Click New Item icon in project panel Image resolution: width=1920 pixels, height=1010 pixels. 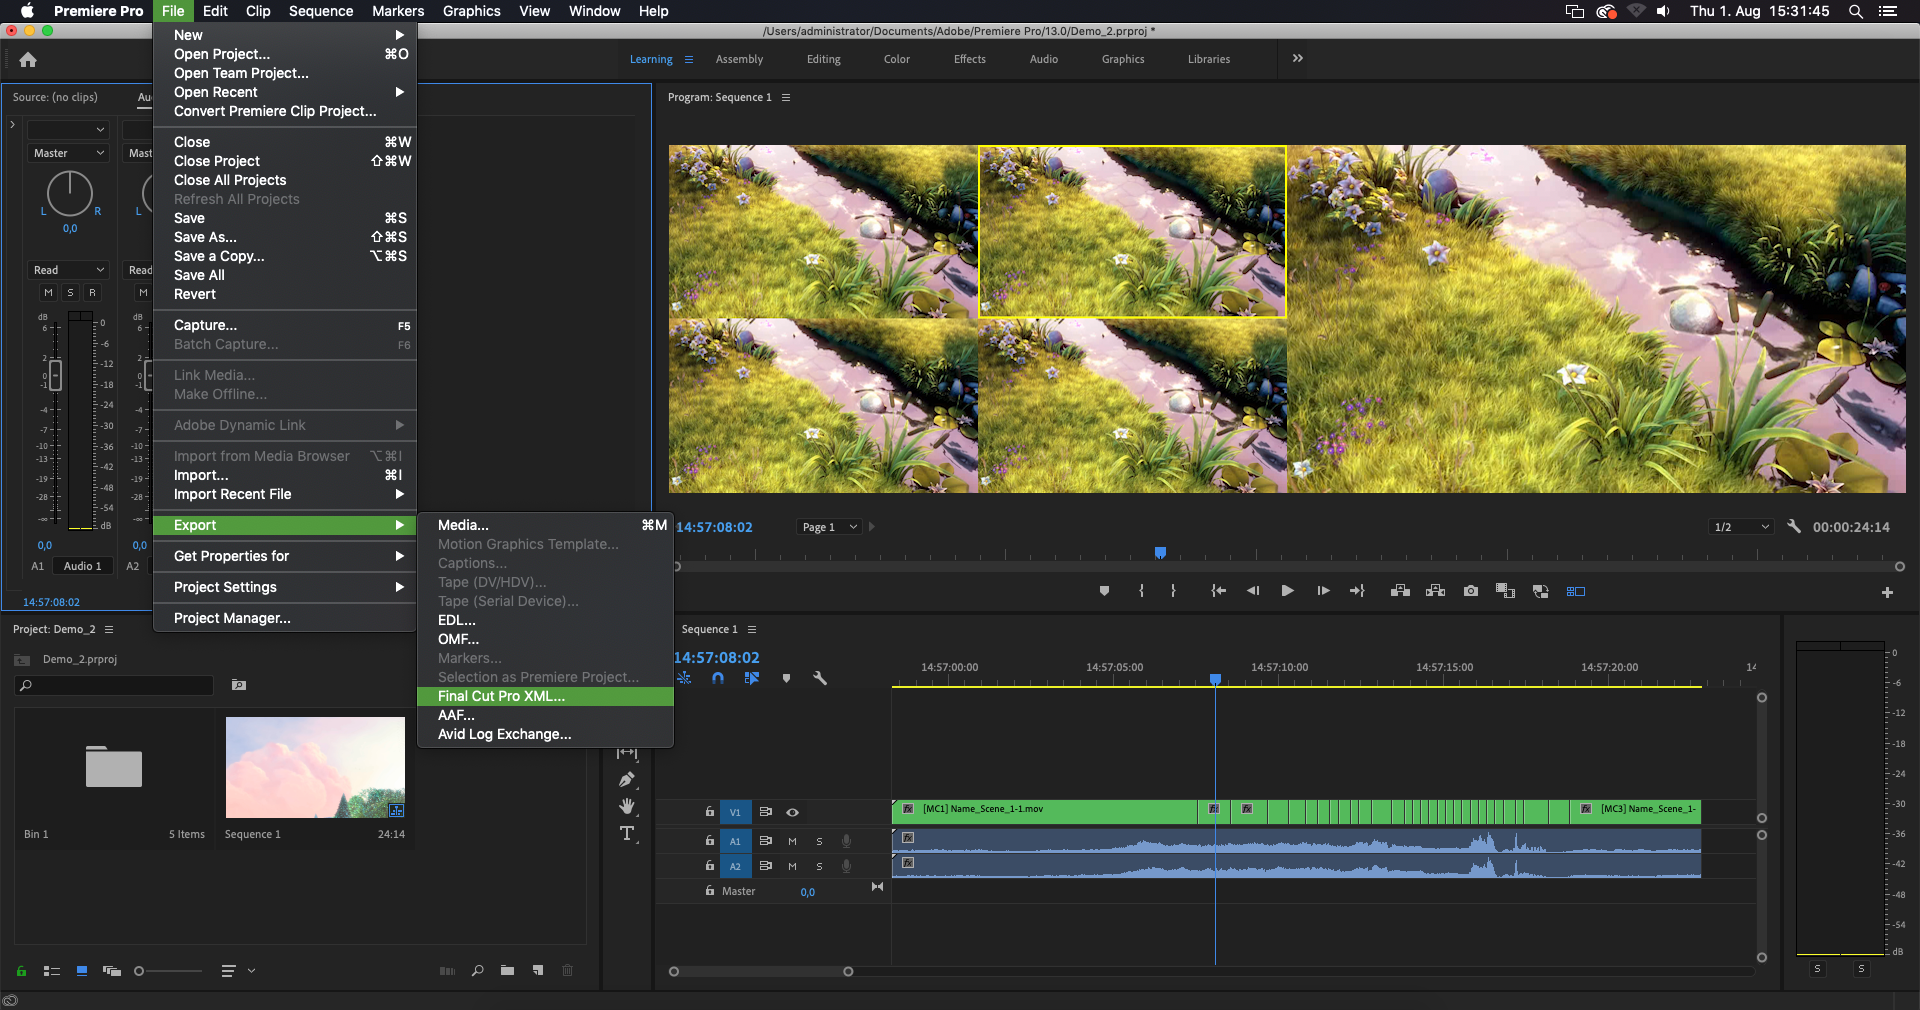[x=538, y=971]
